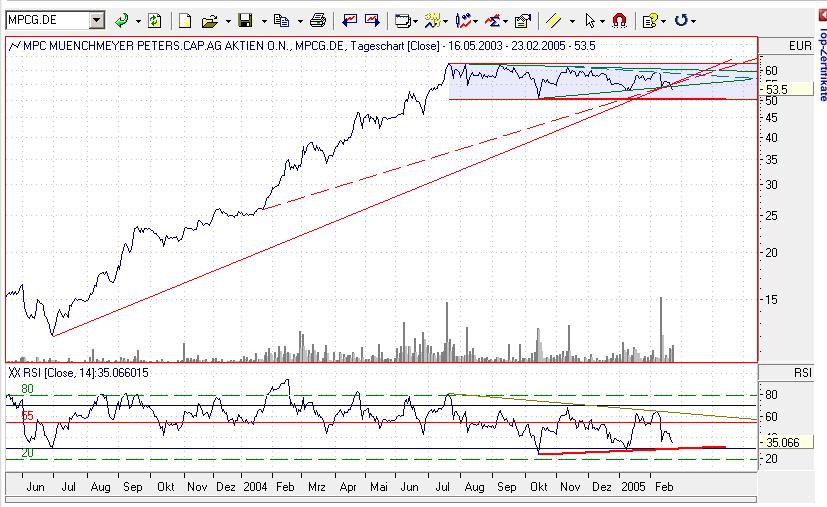This screenshot has width=827, height=507.
Task: Open chart properties icon
Action: (522, 21)
